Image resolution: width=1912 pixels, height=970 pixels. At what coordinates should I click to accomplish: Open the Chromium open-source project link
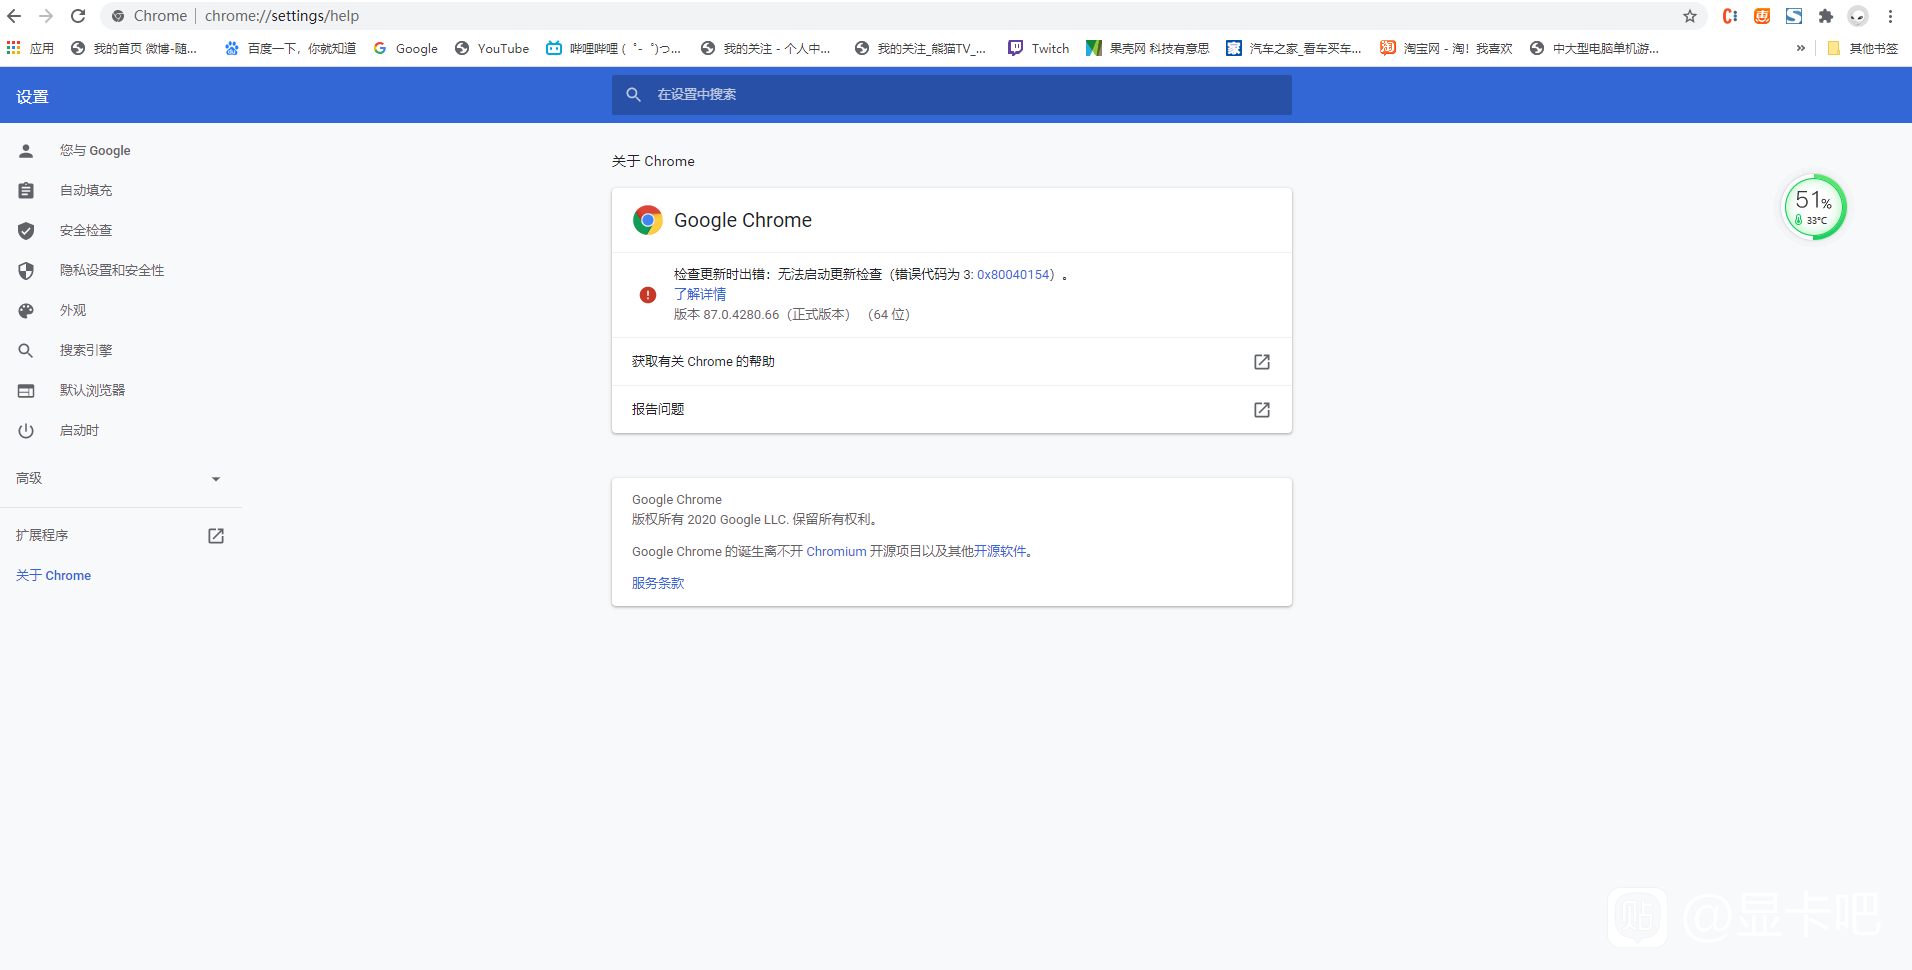[836, 551]
